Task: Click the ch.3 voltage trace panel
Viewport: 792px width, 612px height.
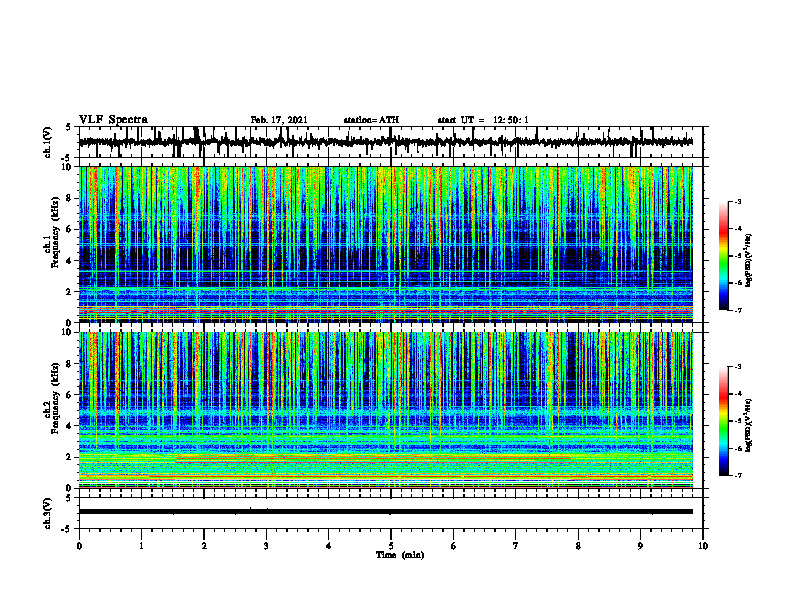Action: [391, 513]
